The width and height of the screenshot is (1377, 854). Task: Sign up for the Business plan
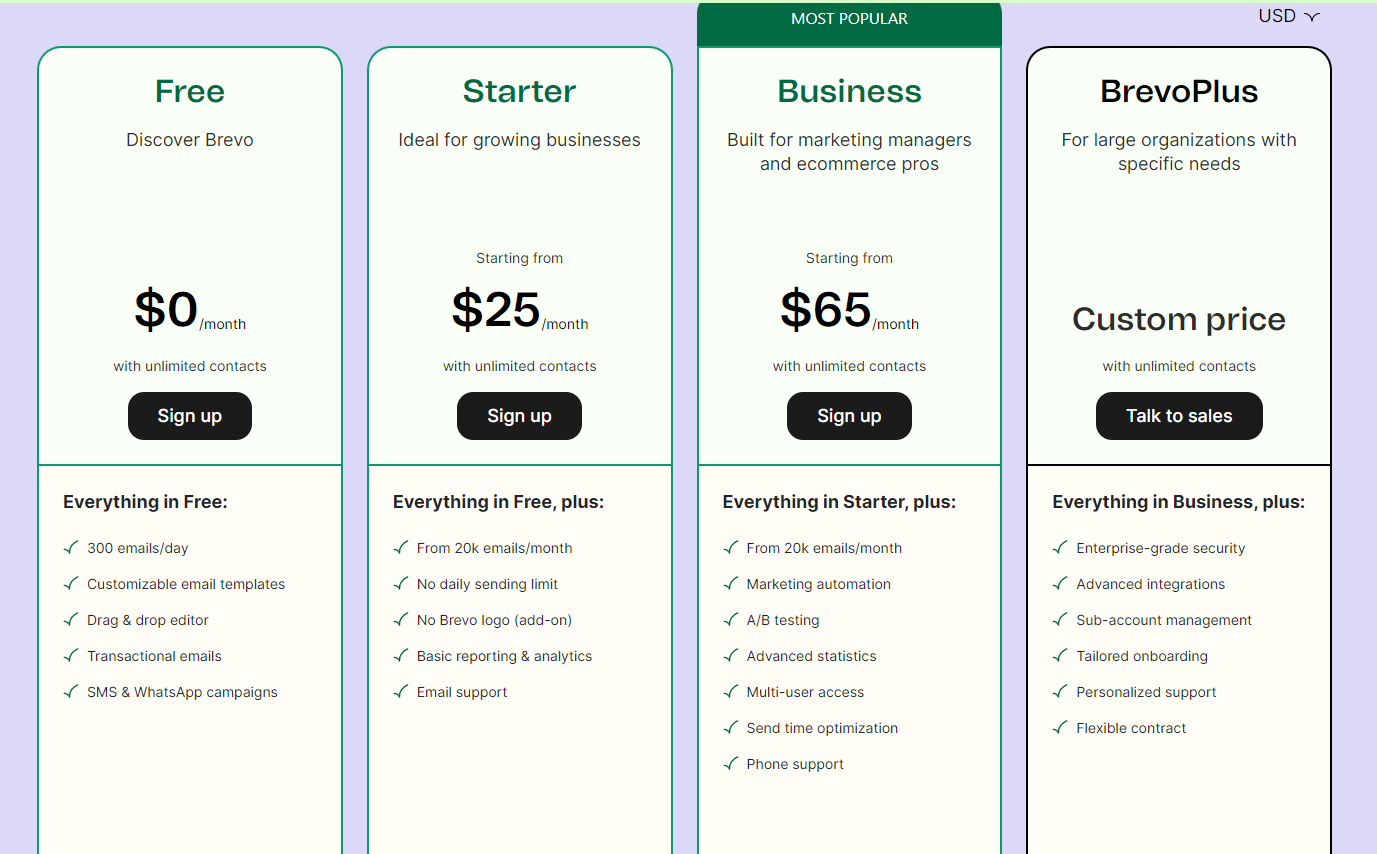[849, 416]
